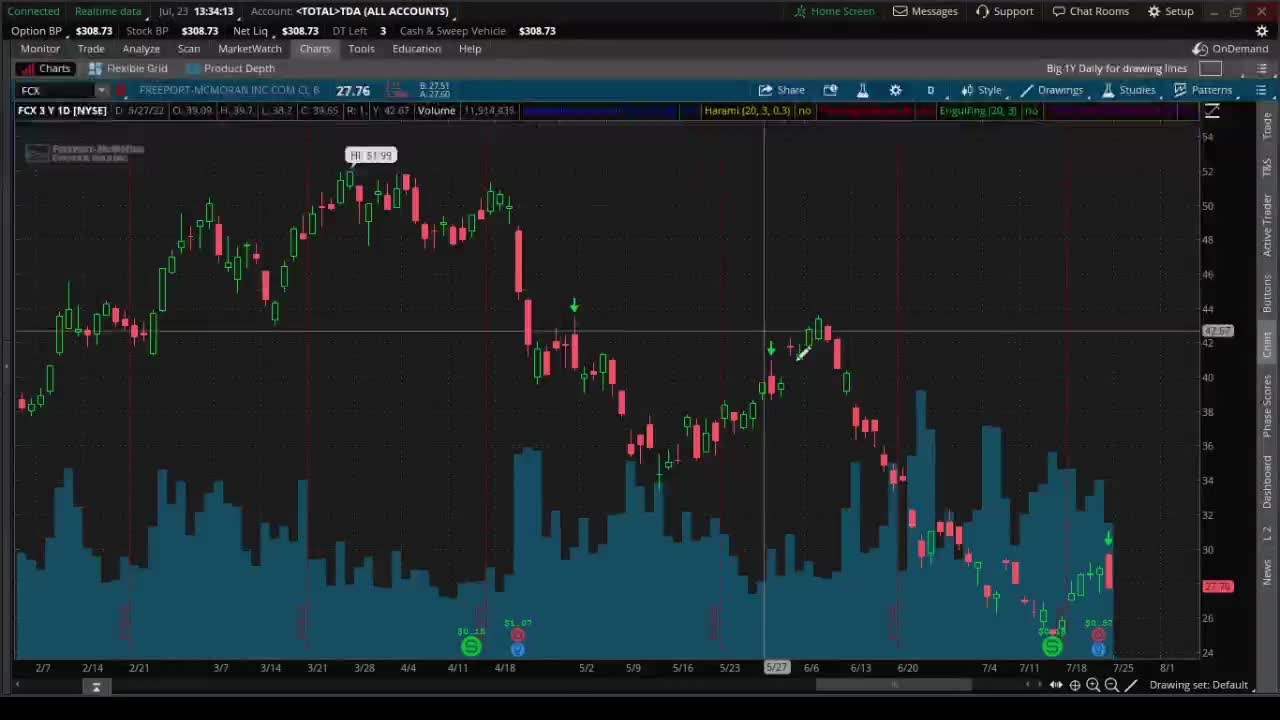
Task: Click the flask icon beside Share
Action: 862,90
